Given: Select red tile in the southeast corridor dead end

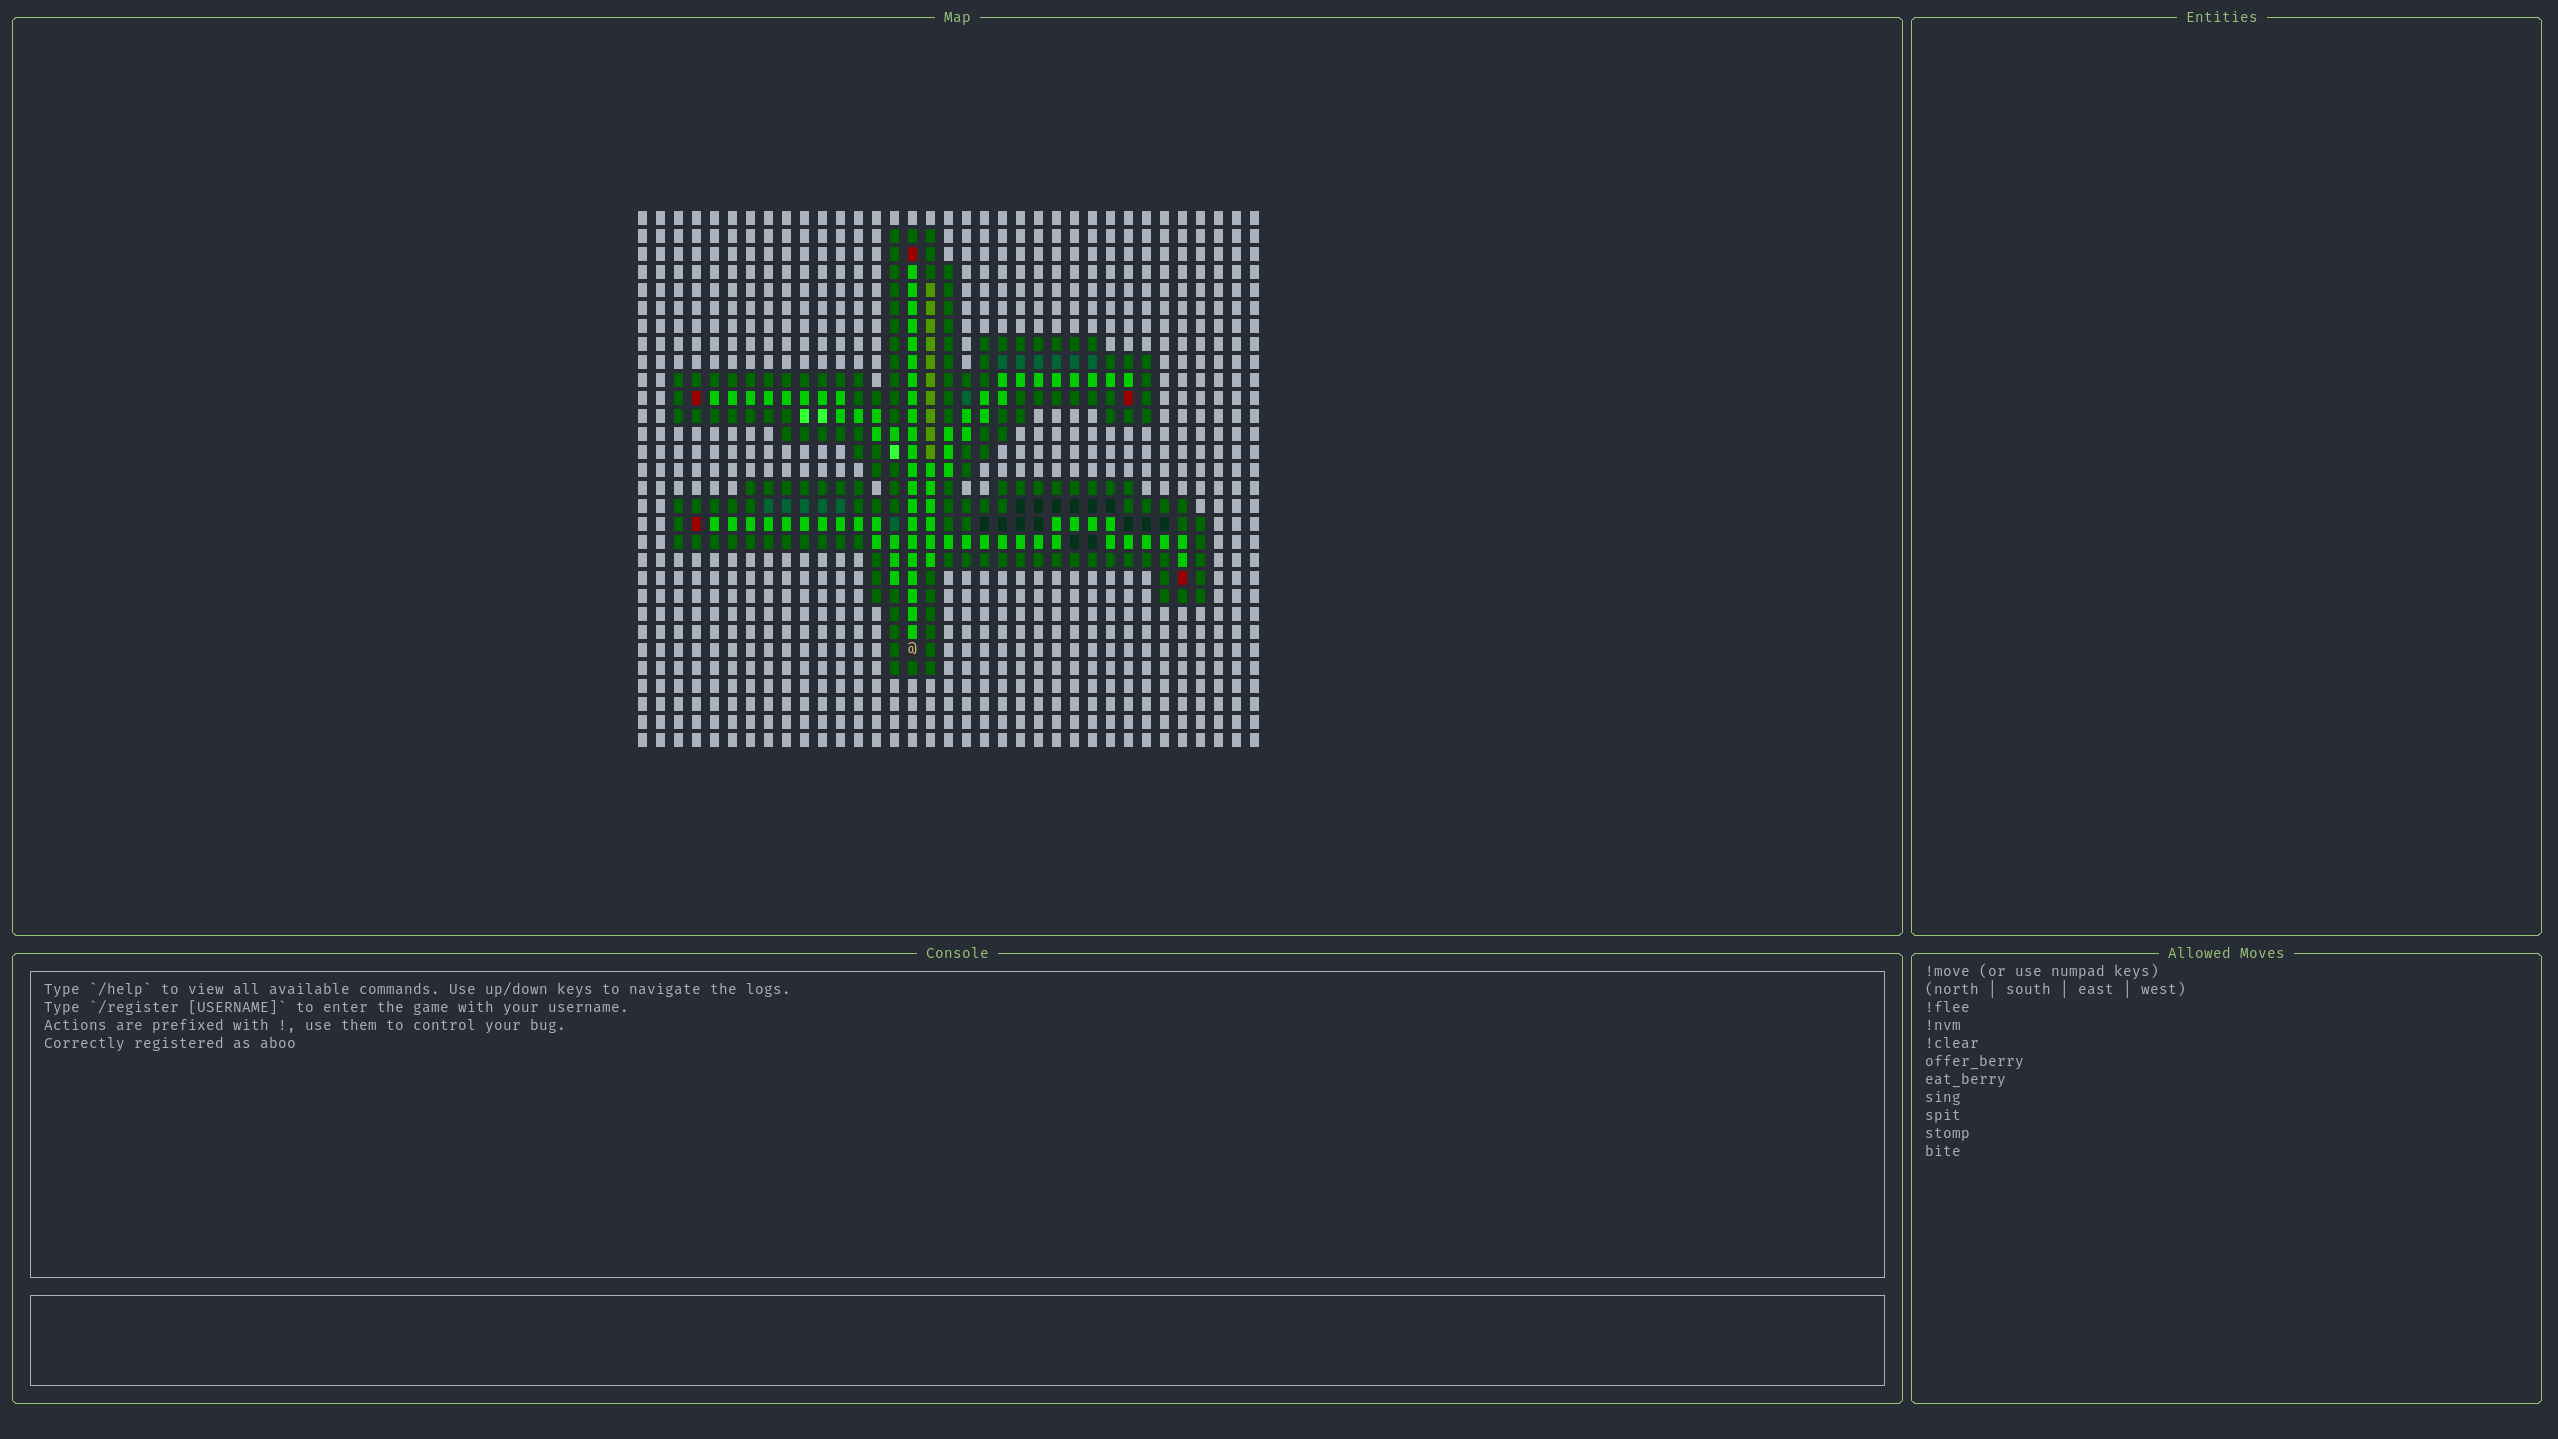Looking at the screenshot, I should tap(1182, 578).
